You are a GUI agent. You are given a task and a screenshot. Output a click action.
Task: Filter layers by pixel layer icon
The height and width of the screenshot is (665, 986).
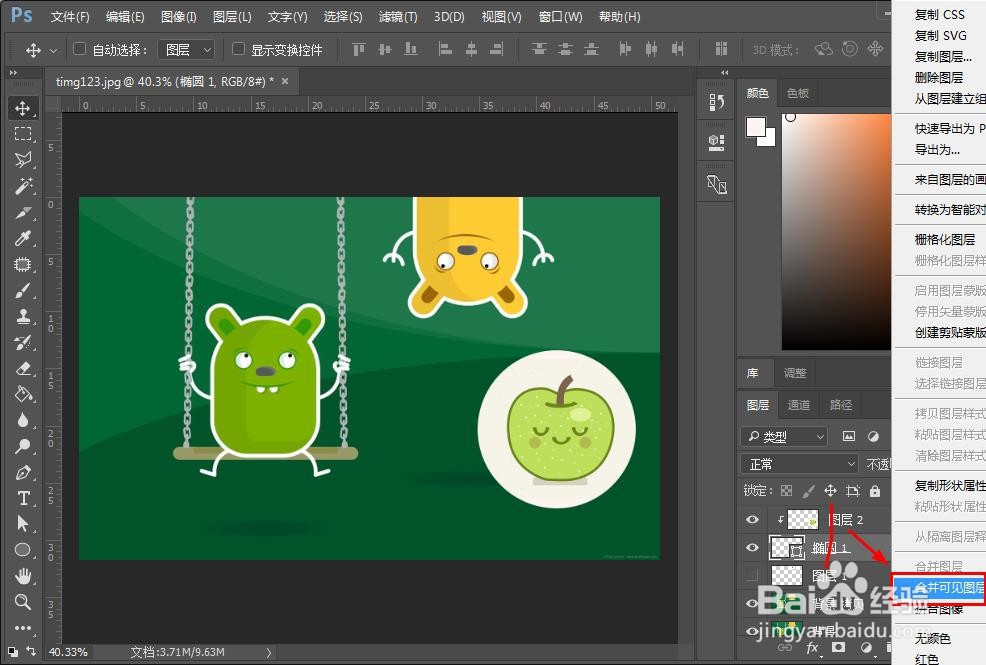click(x=849, y=436)
